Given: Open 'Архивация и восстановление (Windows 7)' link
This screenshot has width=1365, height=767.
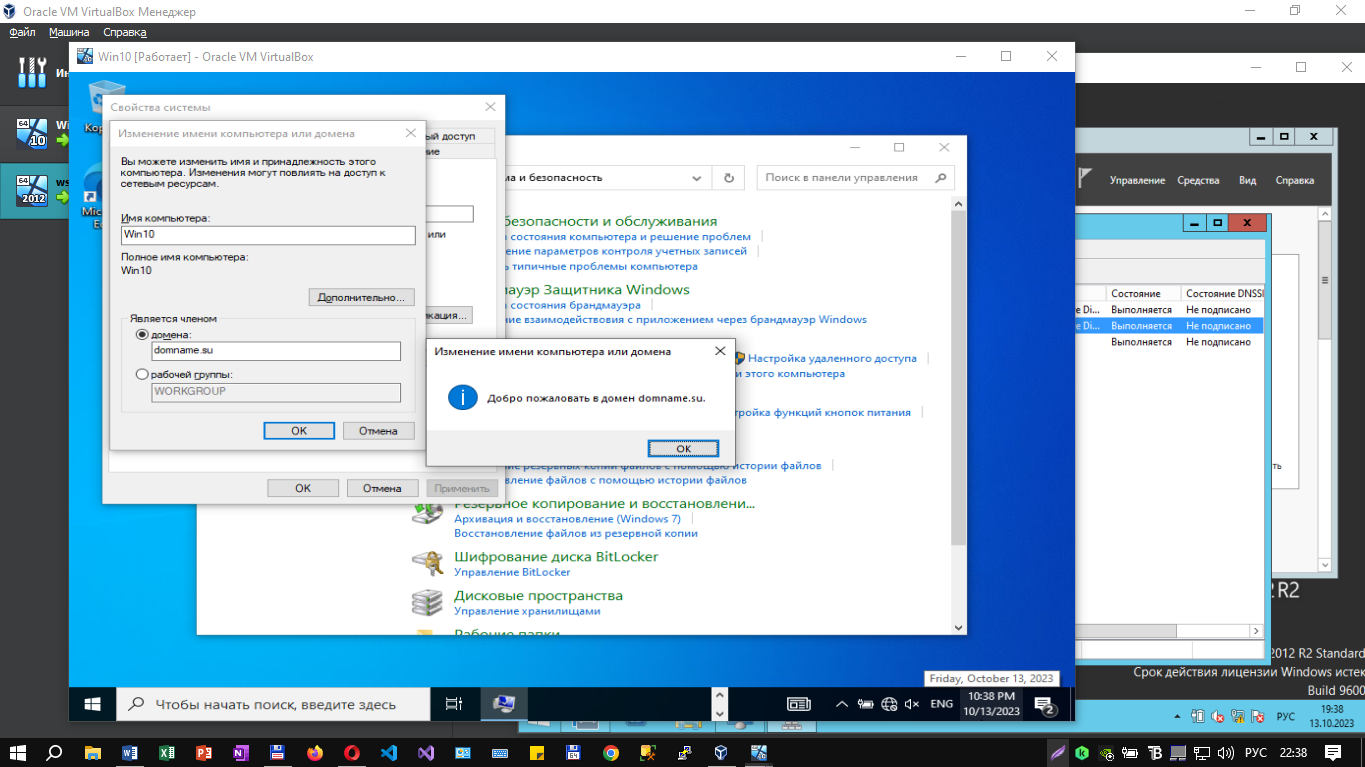Looking at the screenshot, I should tap(567, 519).
